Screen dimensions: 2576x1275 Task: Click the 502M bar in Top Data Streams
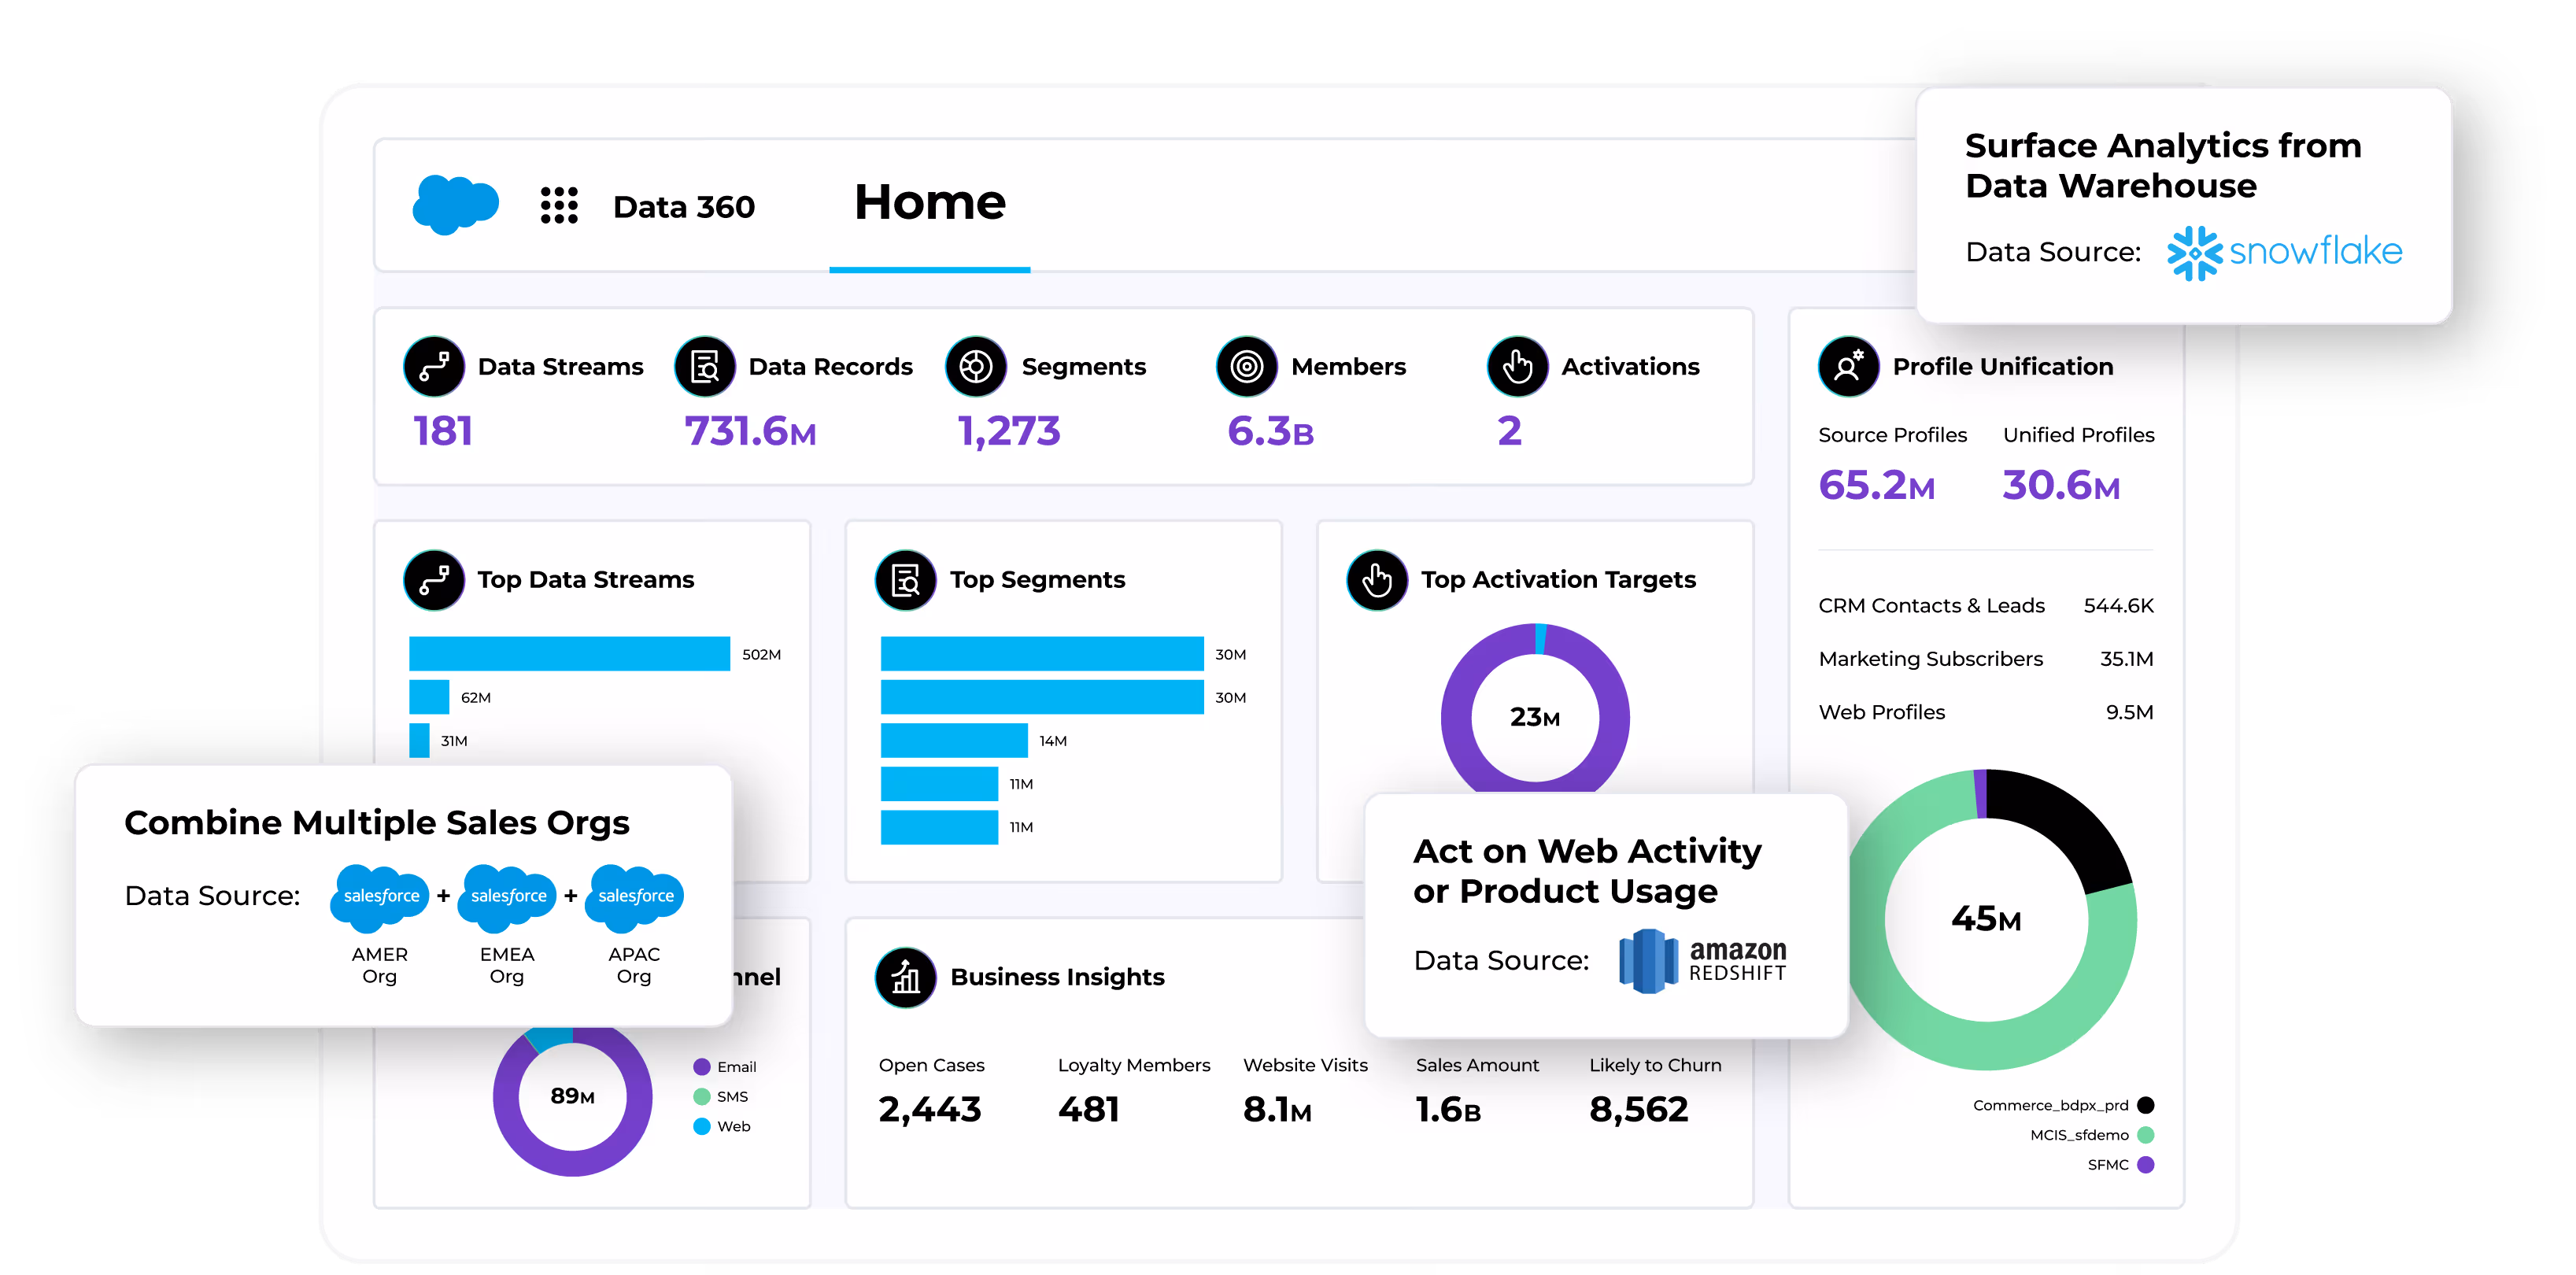point(569,654)
